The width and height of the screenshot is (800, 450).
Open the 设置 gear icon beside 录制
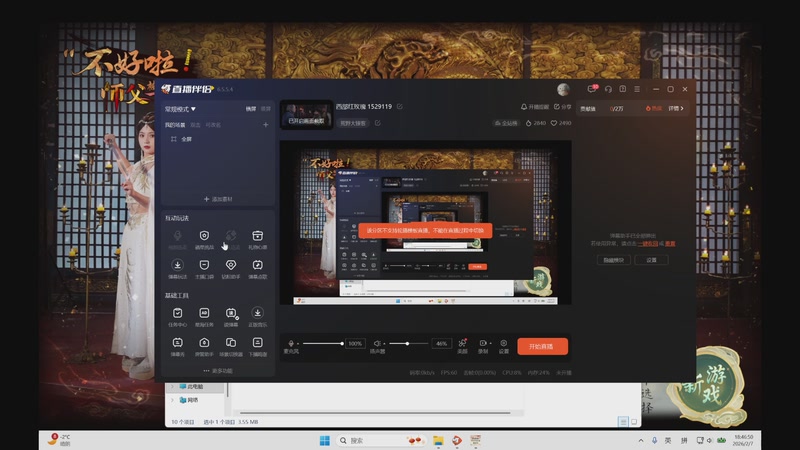(504, 345)
